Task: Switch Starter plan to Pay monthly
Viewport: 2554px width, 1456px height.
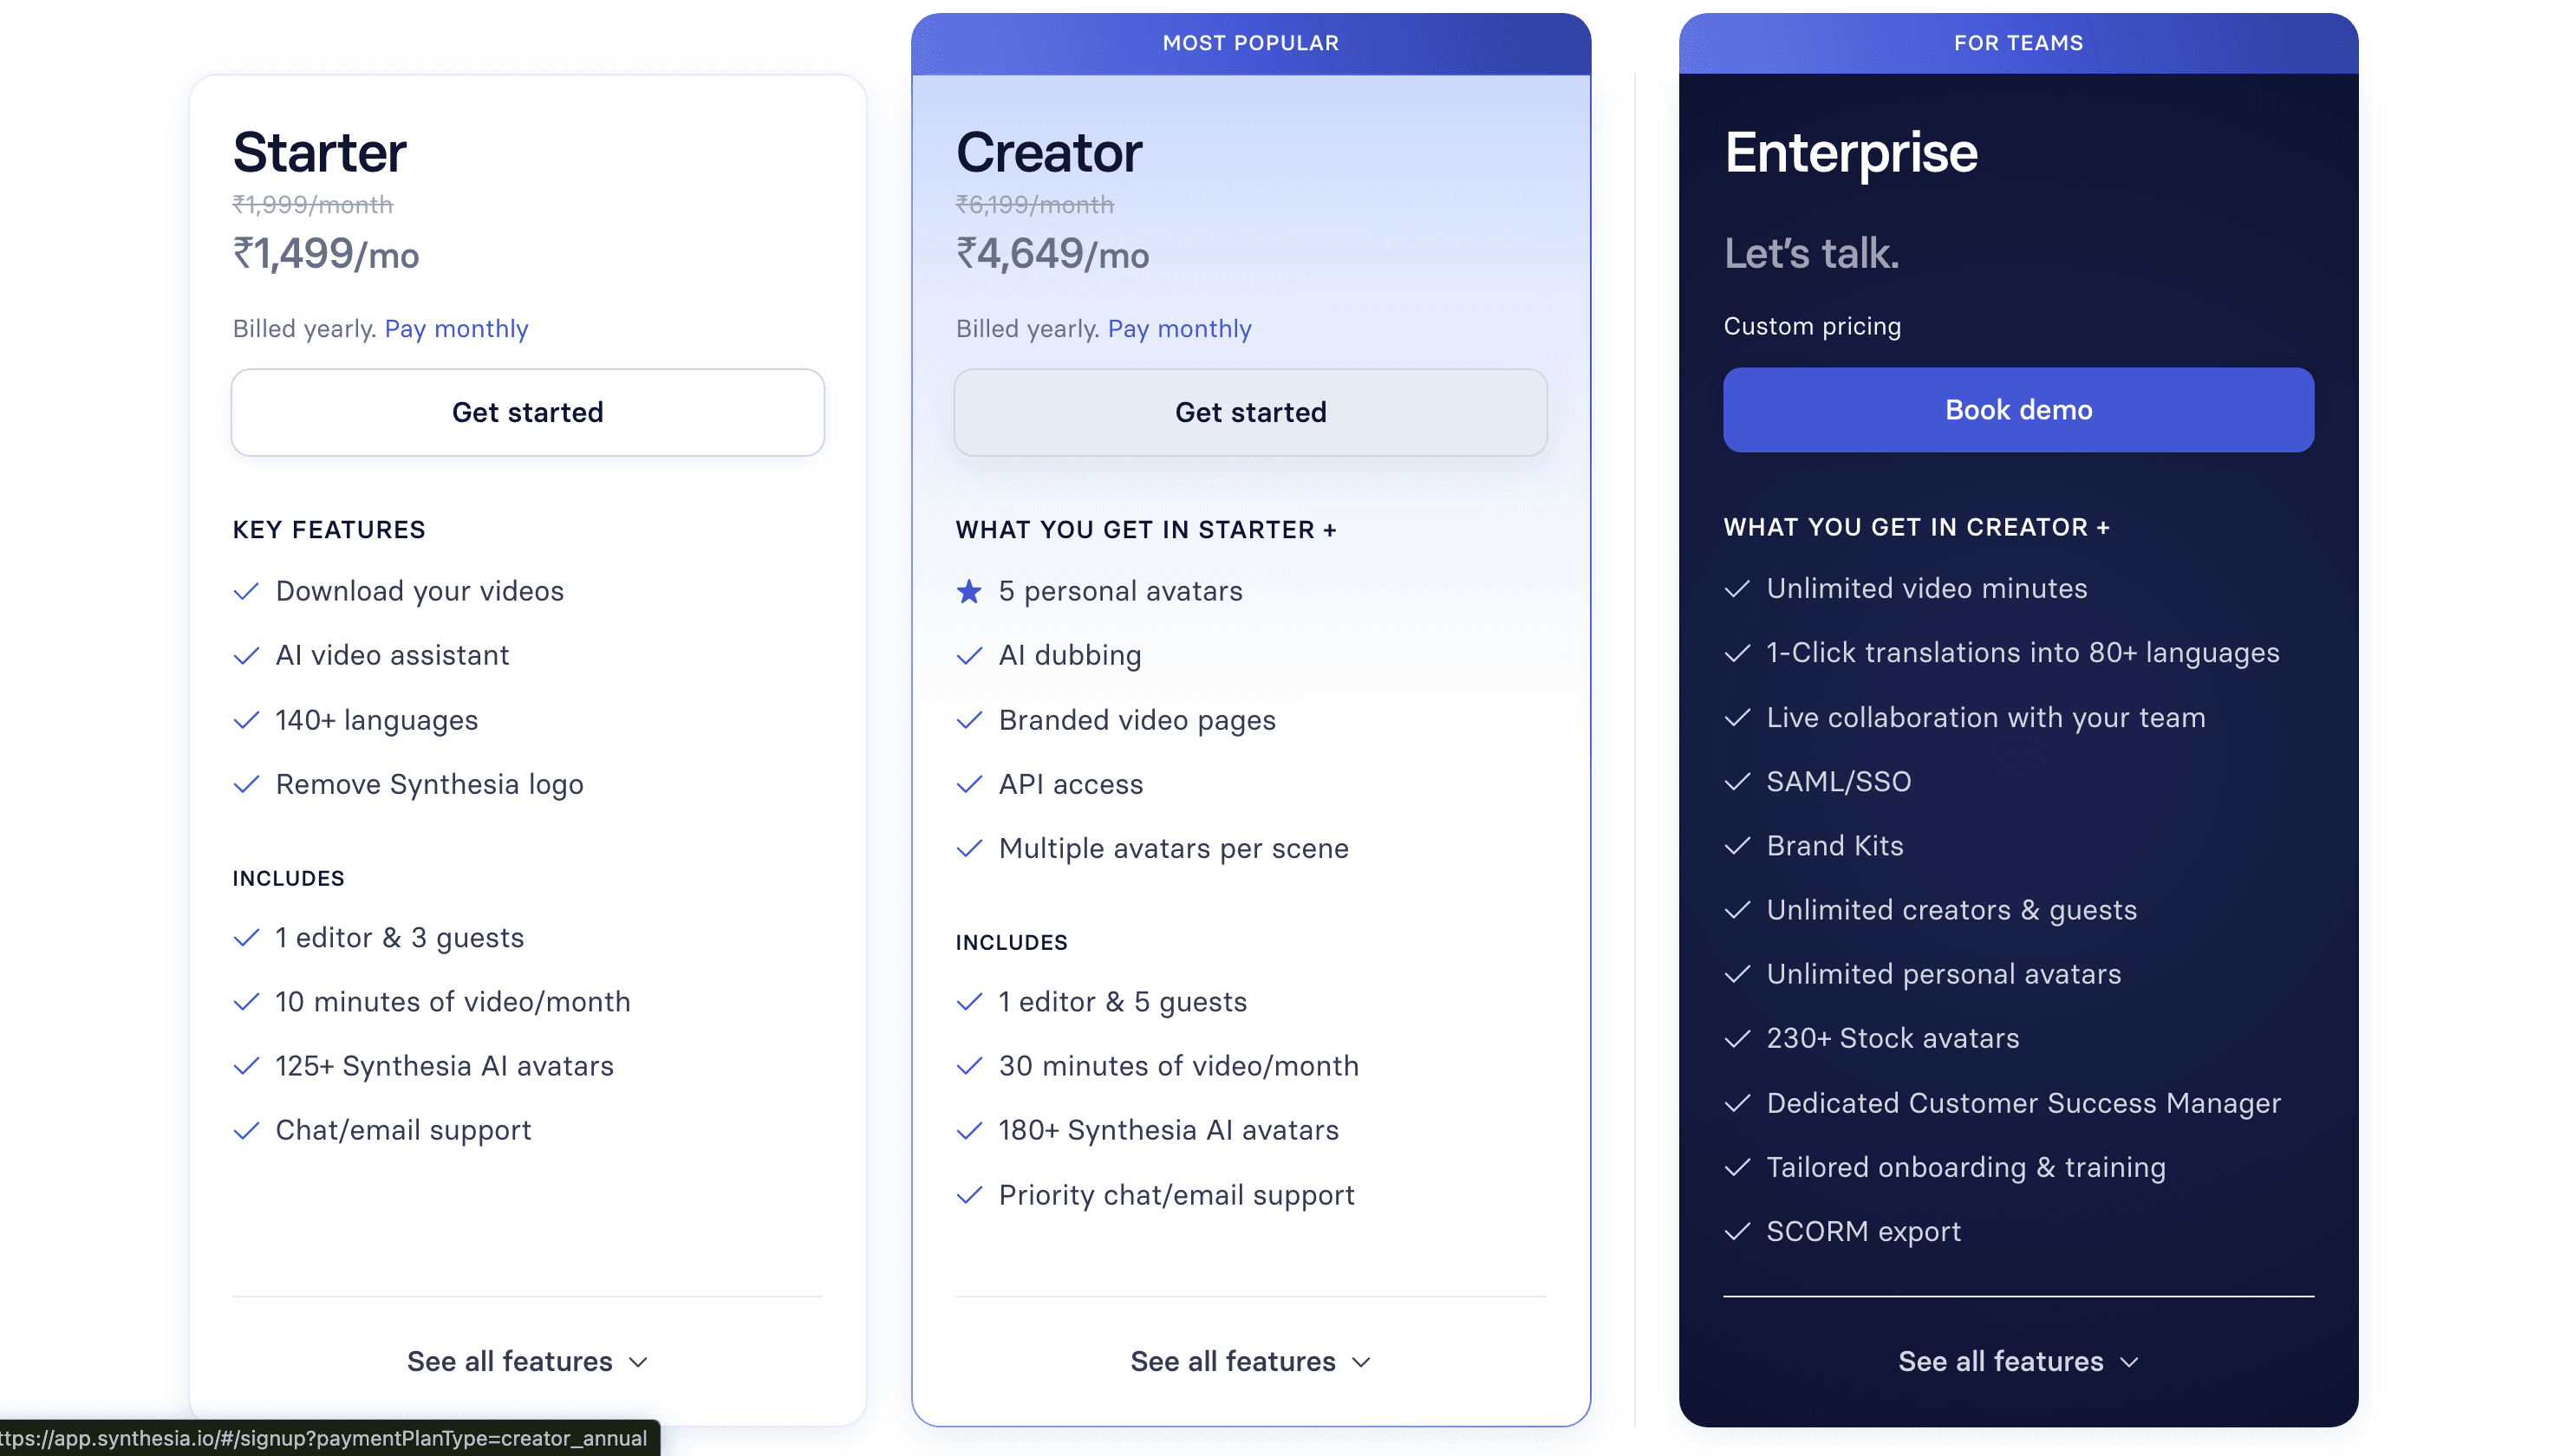Action: tap(456, 329)
